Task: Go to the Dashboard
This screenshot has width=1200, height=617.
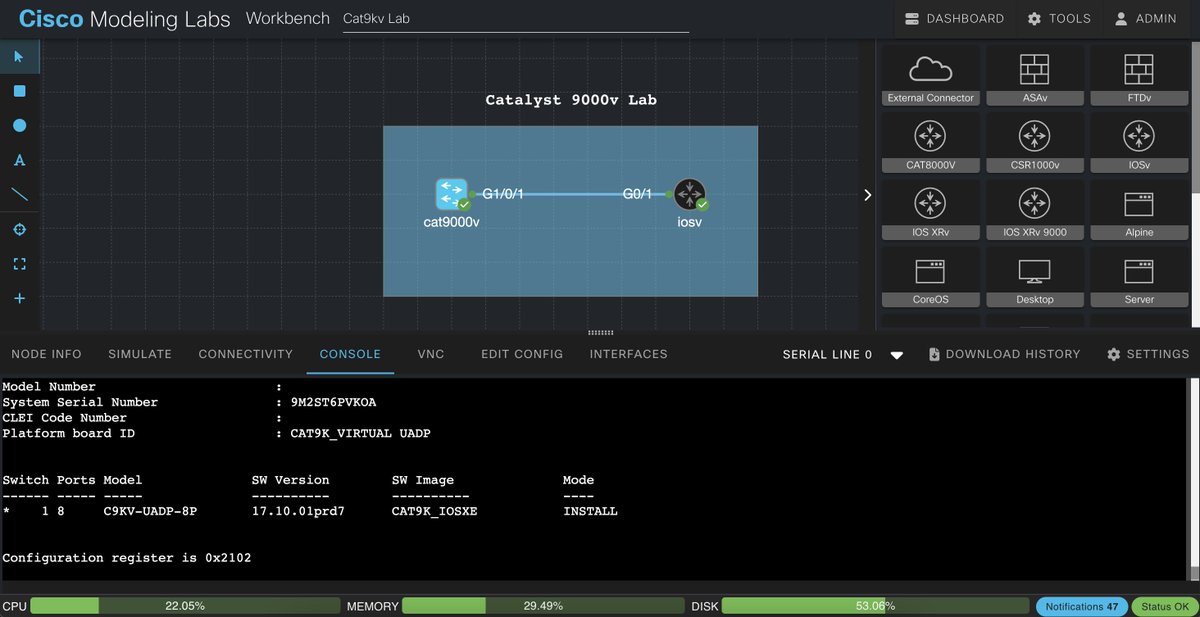Action: pyautogui.click(x=954, y=19)
